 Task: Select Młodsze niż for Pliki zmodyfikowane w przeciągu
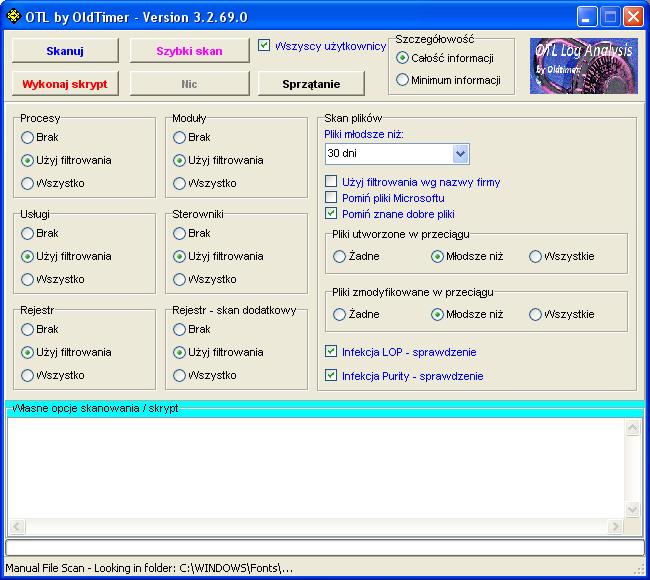point(437,314)
